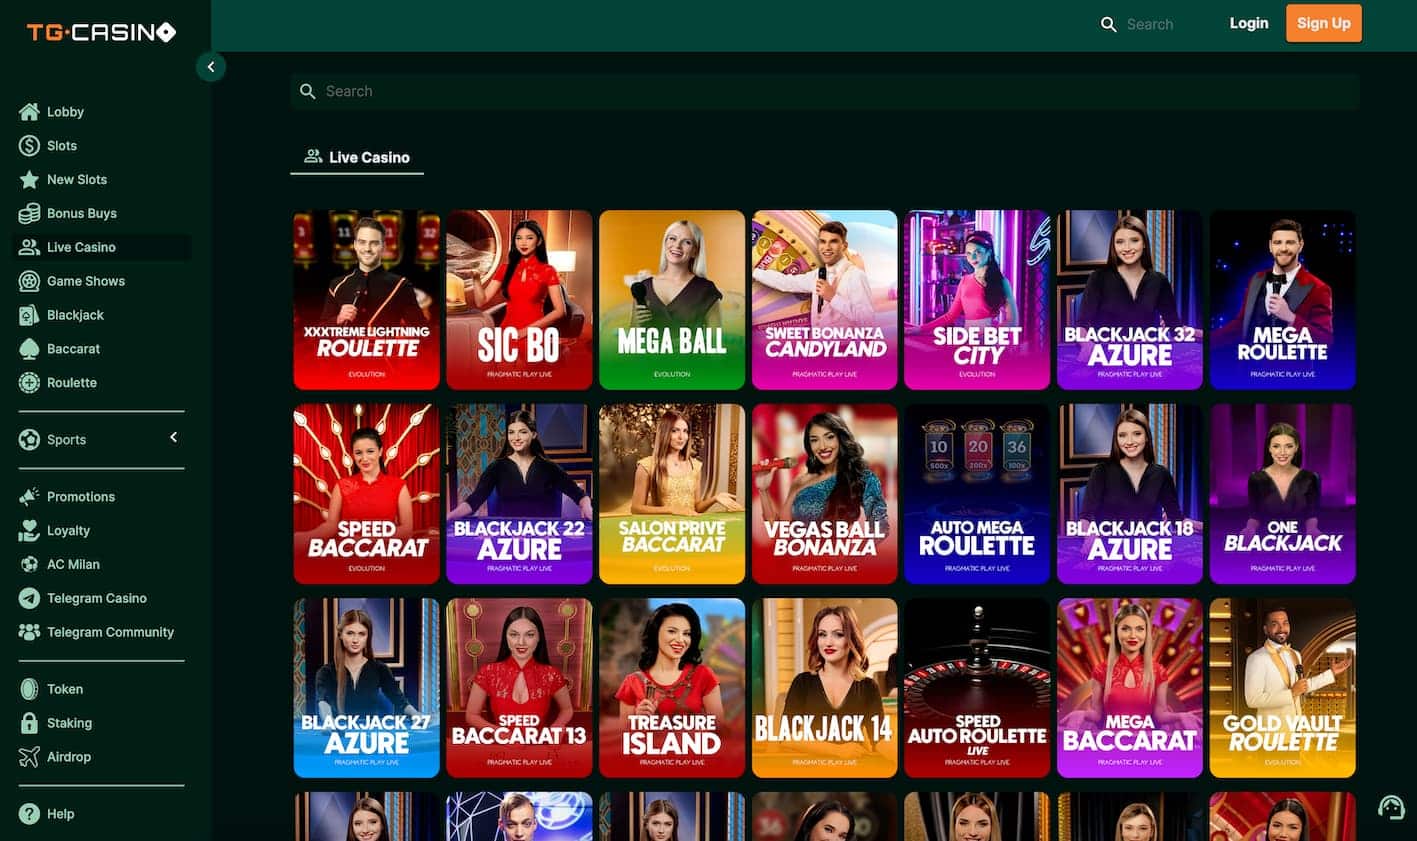The height and width of the screenshot is (841, 1417).
Task: Launch the Mega Ball game
Action: pos(672,300)
